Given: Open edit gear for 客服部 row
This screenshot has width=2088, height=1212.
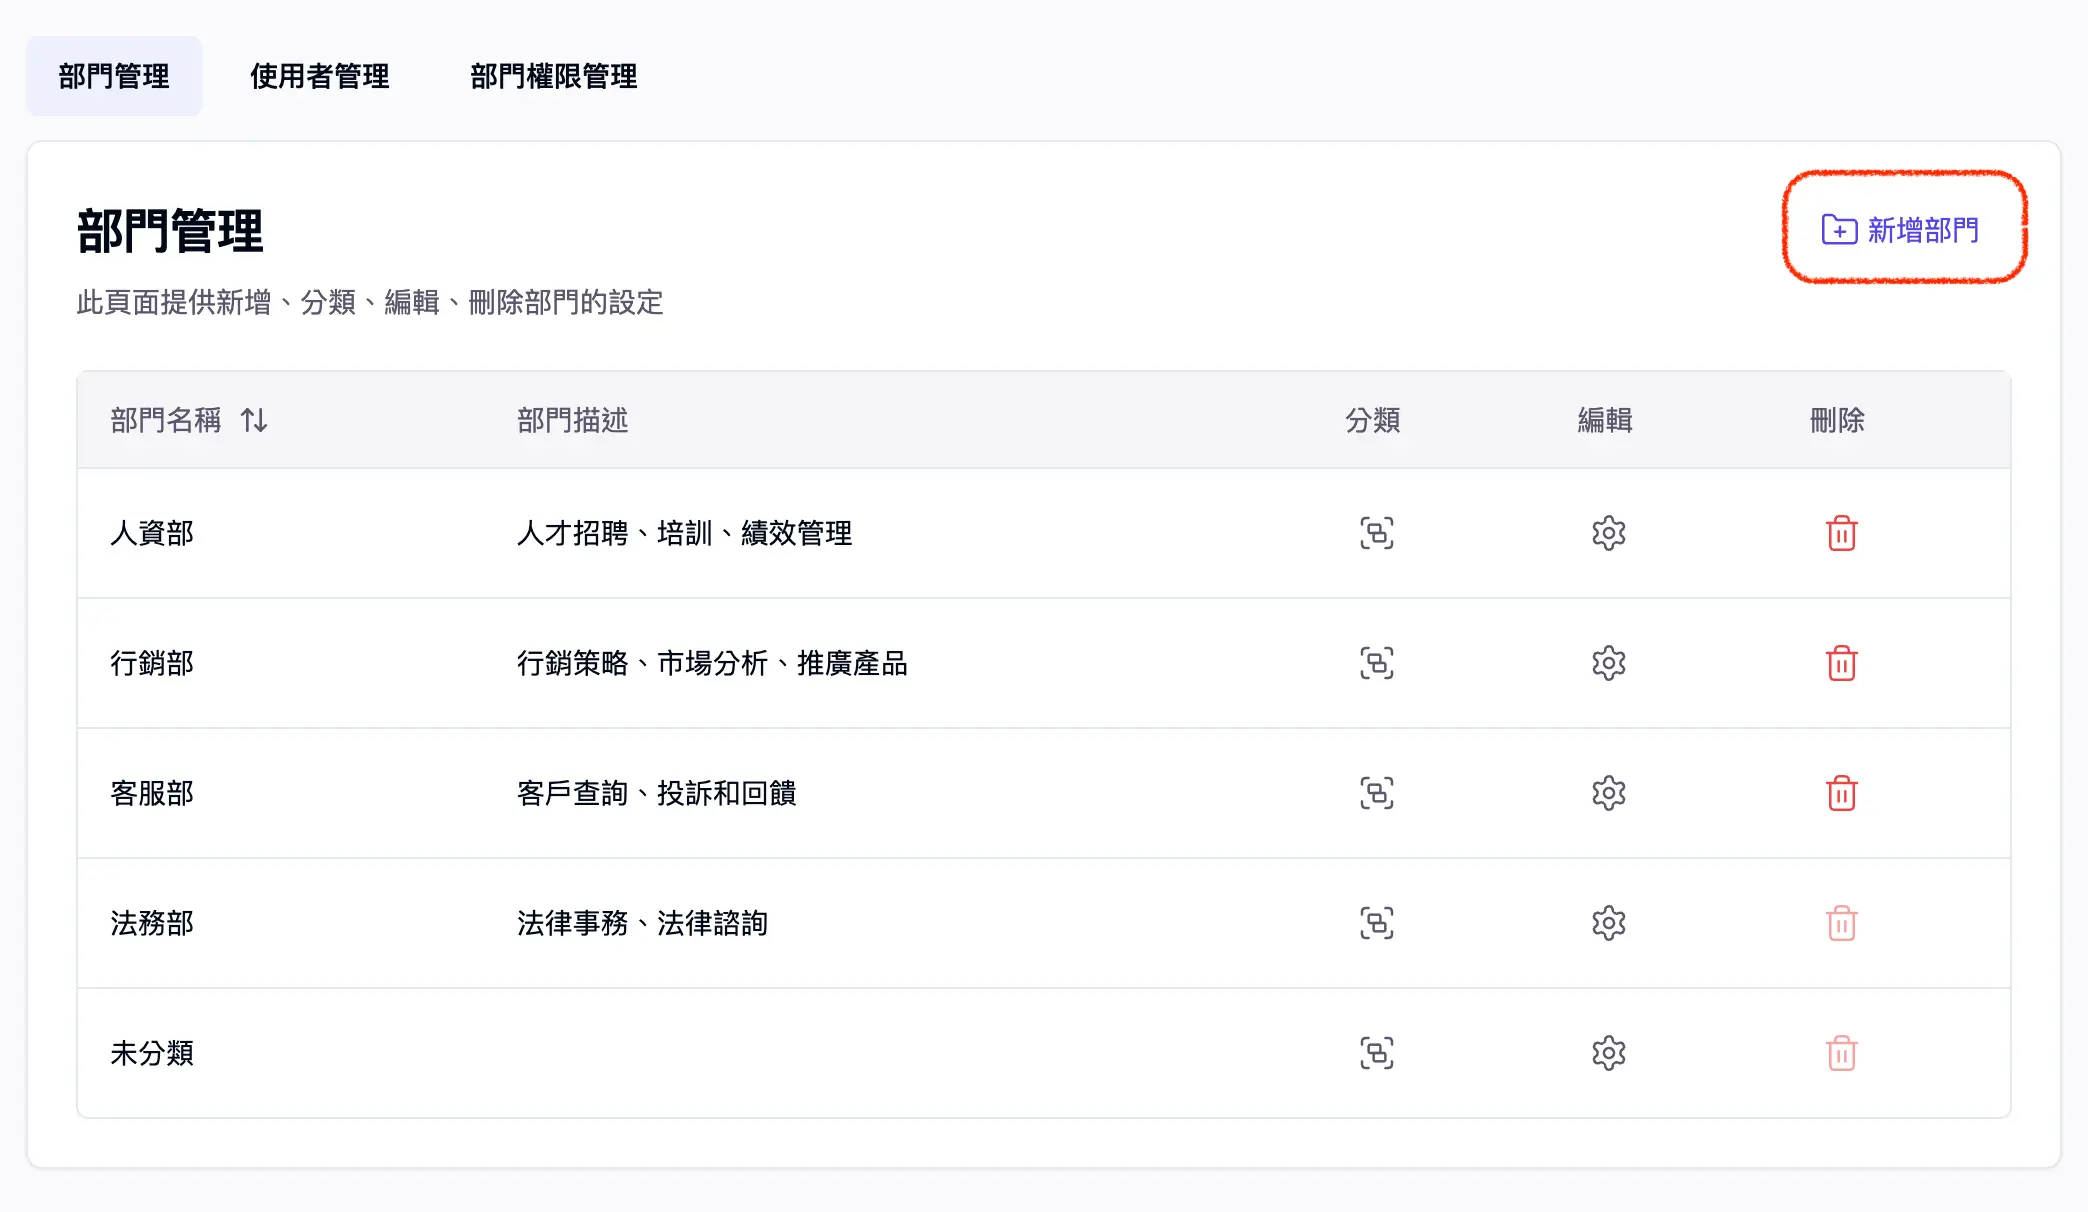Looking at the screenshot, I should pos(1608,793).
